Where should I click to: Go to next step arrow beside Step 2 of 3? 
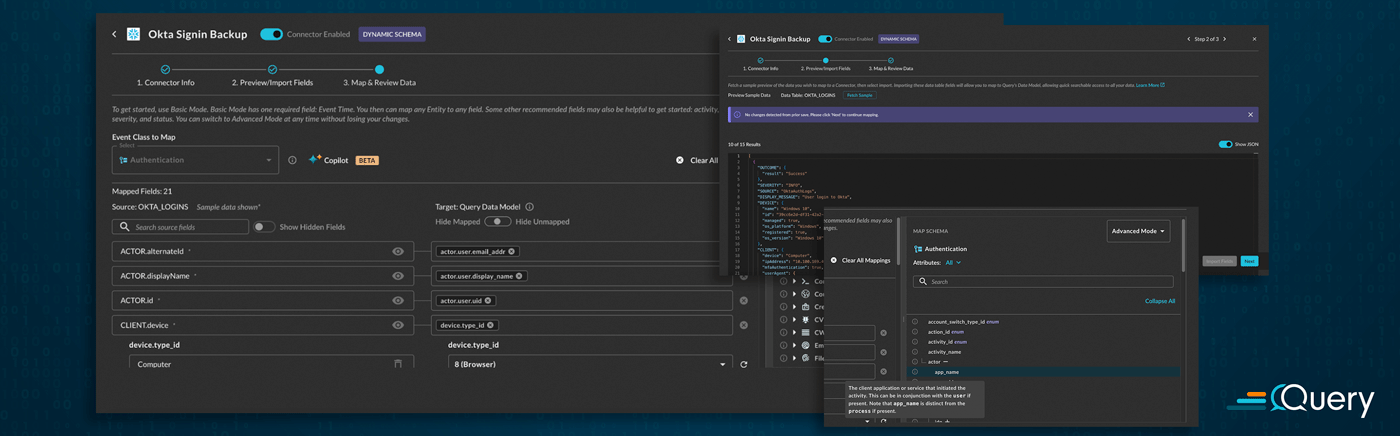pos(1225,39)
